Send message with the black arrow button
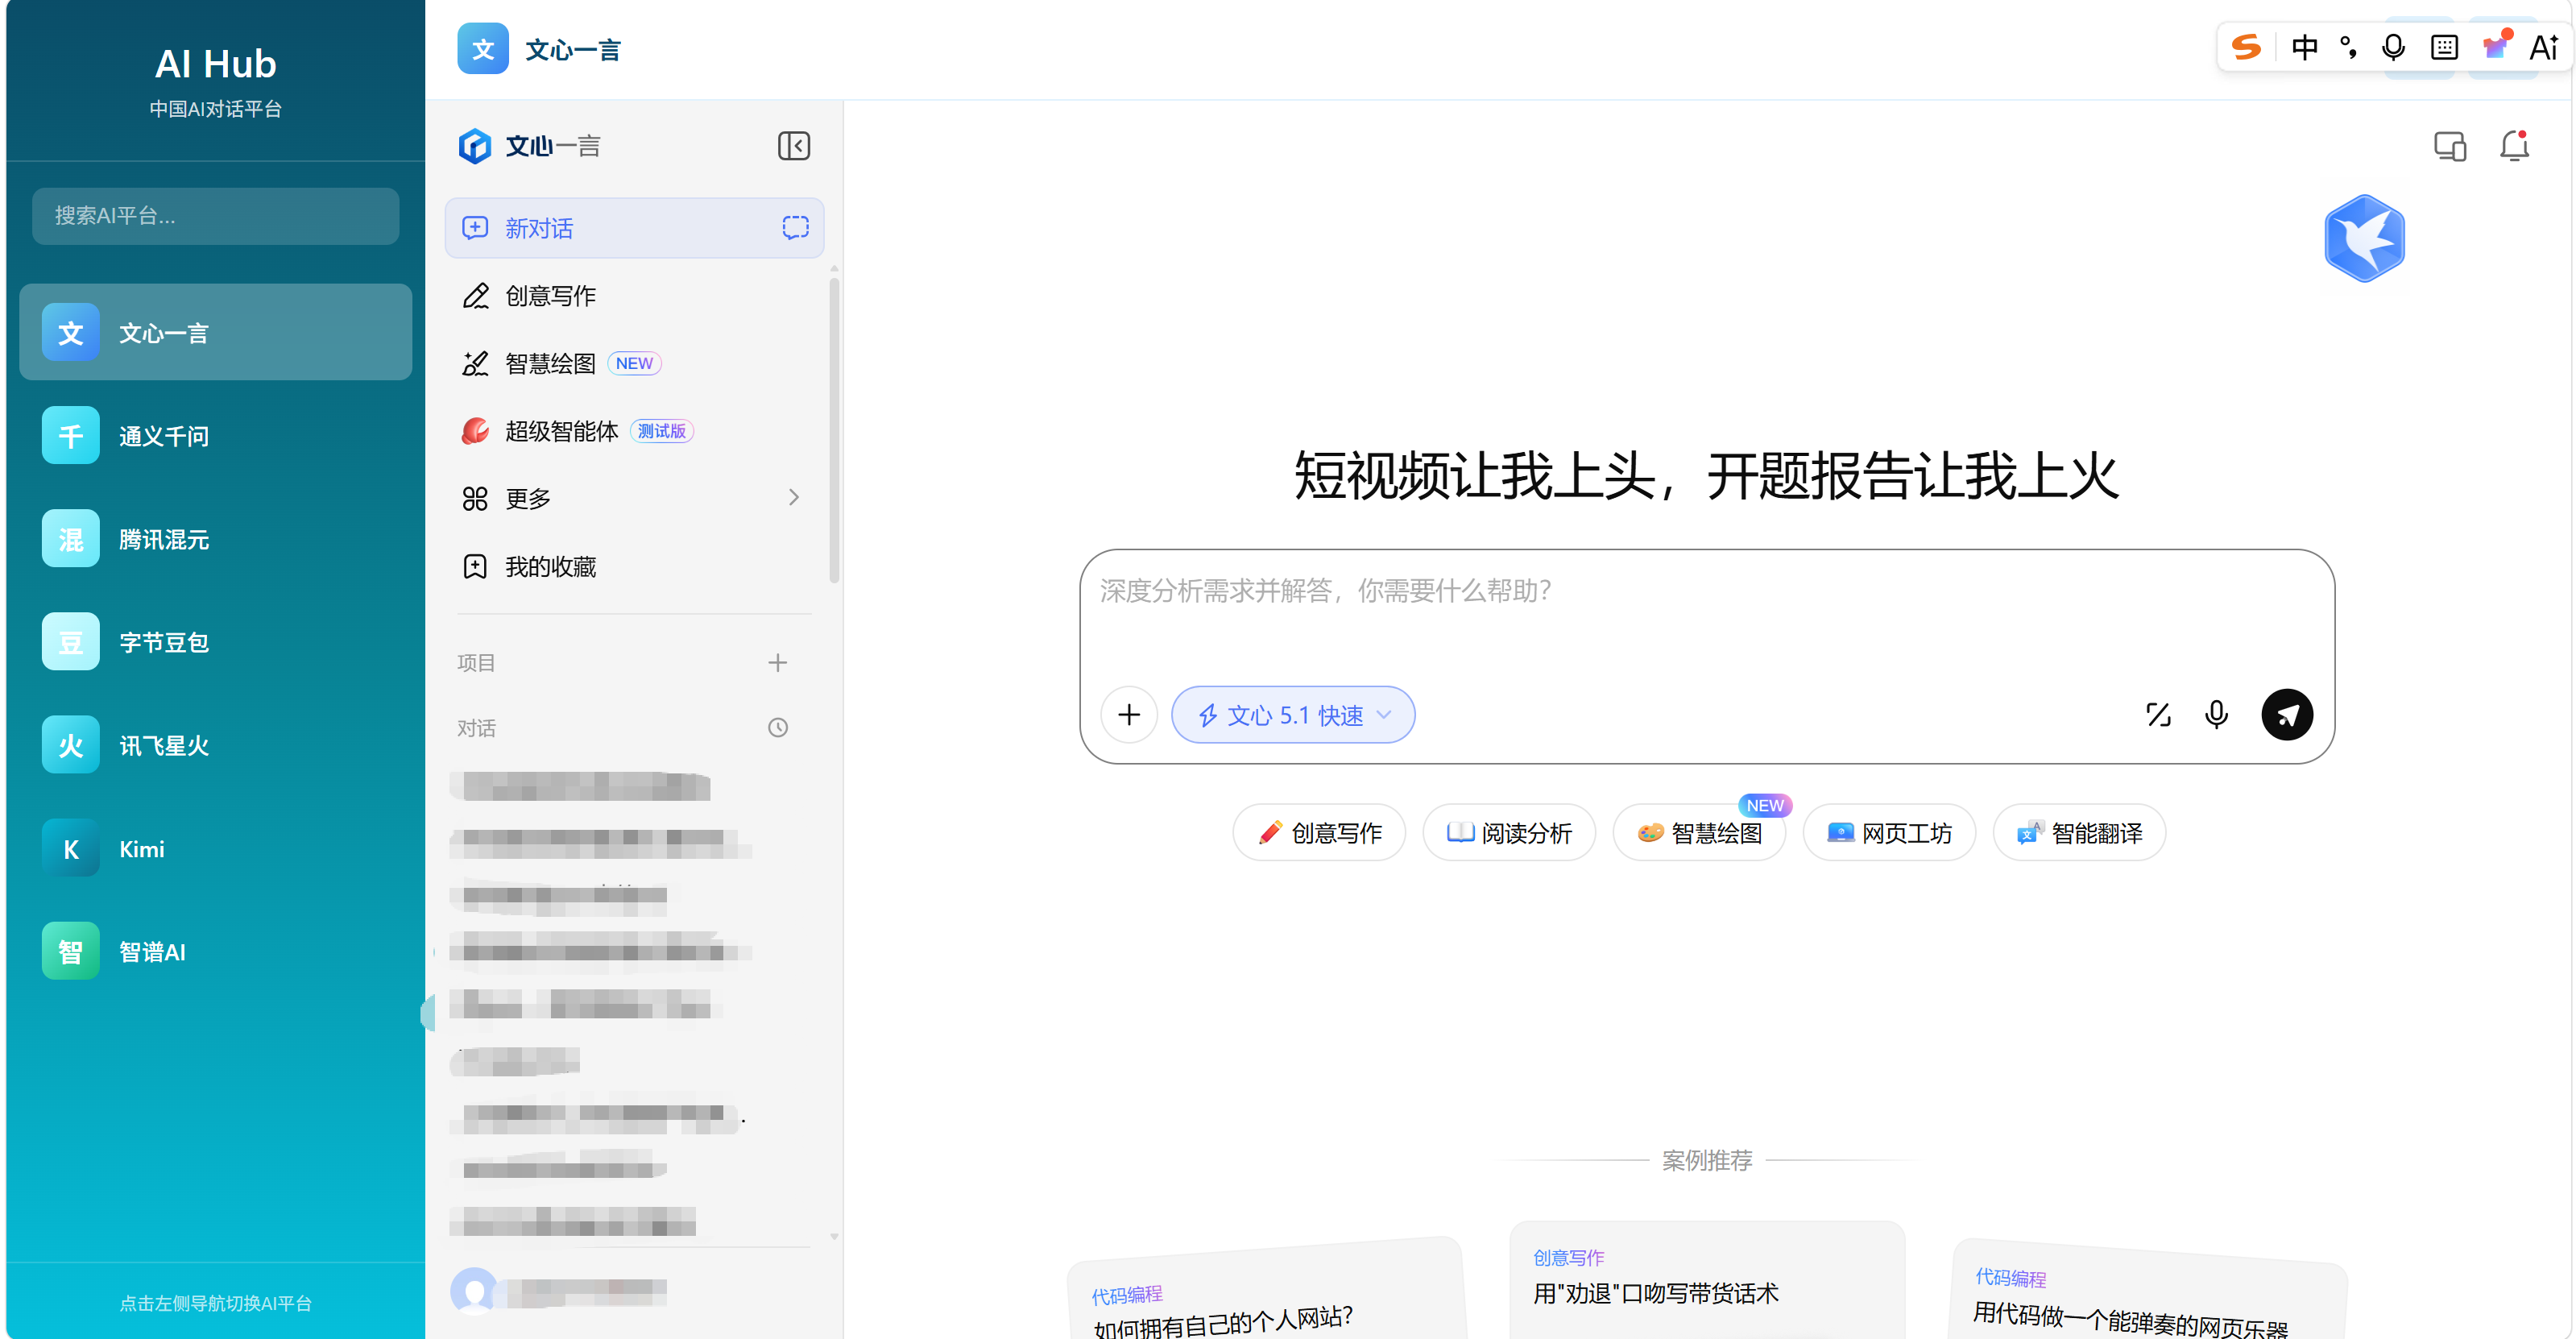This screenshot has height=1339, width=2576. click(2287, 715)
